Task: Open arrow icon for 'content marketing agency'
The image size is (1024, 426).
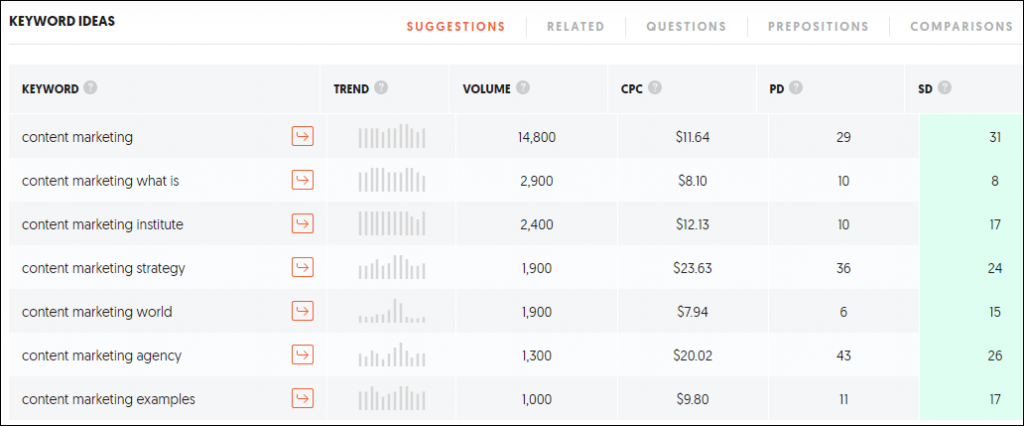Action: pyautogui.click(x=302, y=355)
